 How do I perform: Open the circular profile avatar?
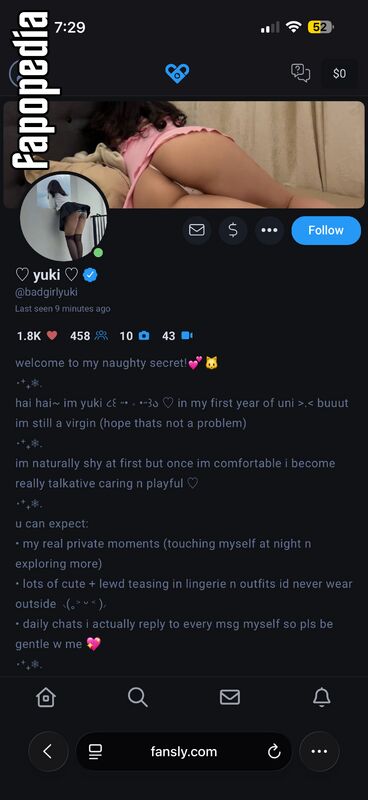click(x=64, y=217)
